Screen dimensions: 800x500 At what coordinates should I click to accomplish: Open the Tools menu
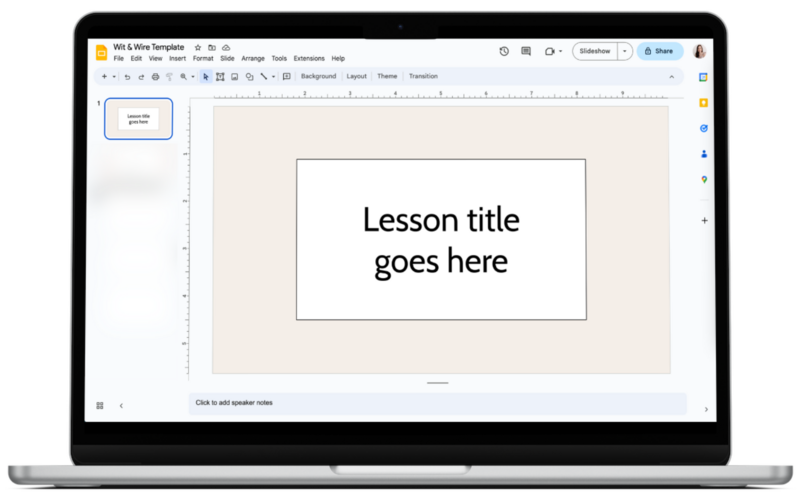point(279,58)
